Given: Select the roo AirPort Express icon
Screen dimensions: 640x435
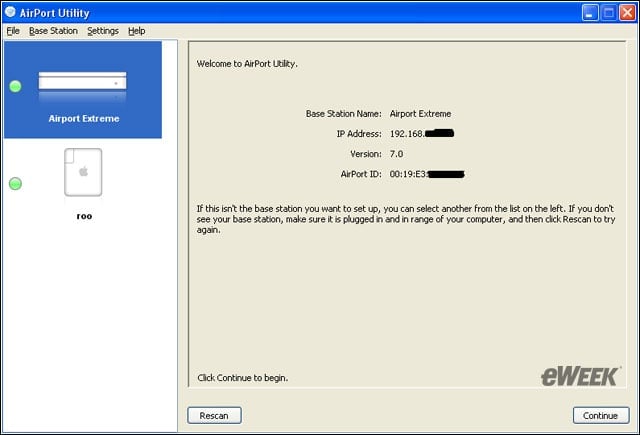Looking at the screenshot, I should [83, 172].
